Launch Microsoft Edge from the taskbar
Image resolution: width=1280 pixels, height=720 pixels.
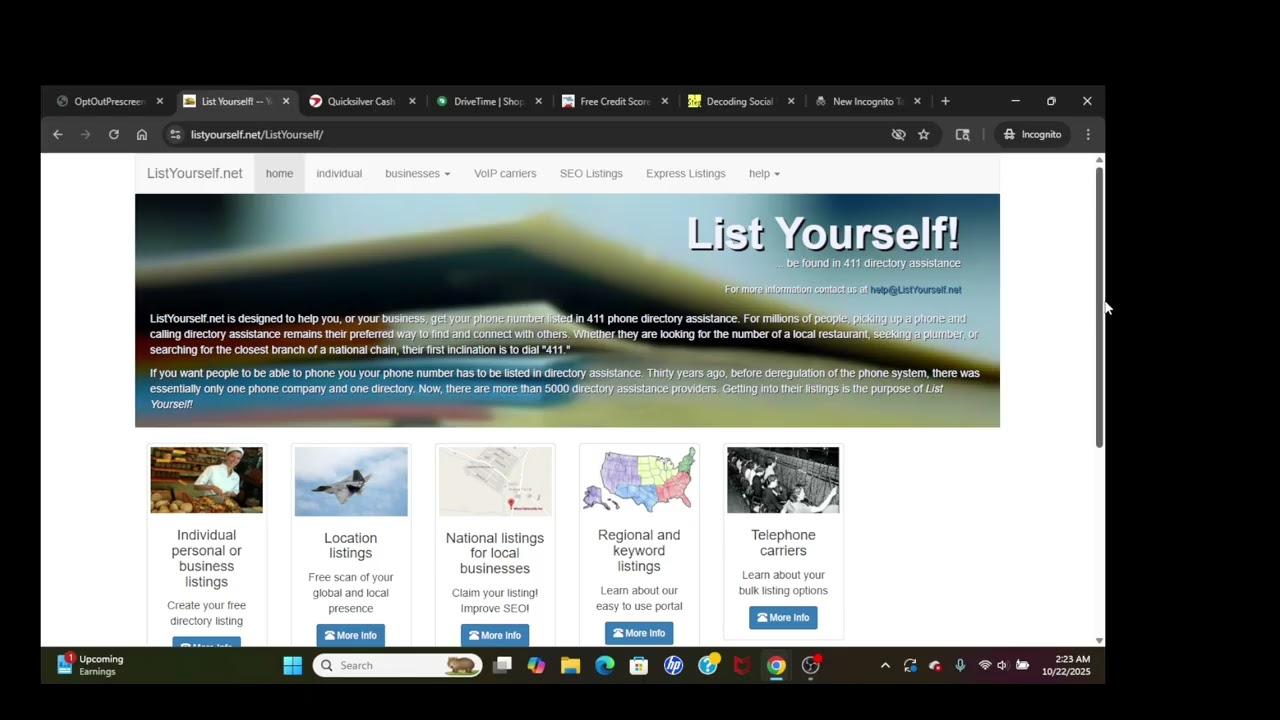pos(605,665)
